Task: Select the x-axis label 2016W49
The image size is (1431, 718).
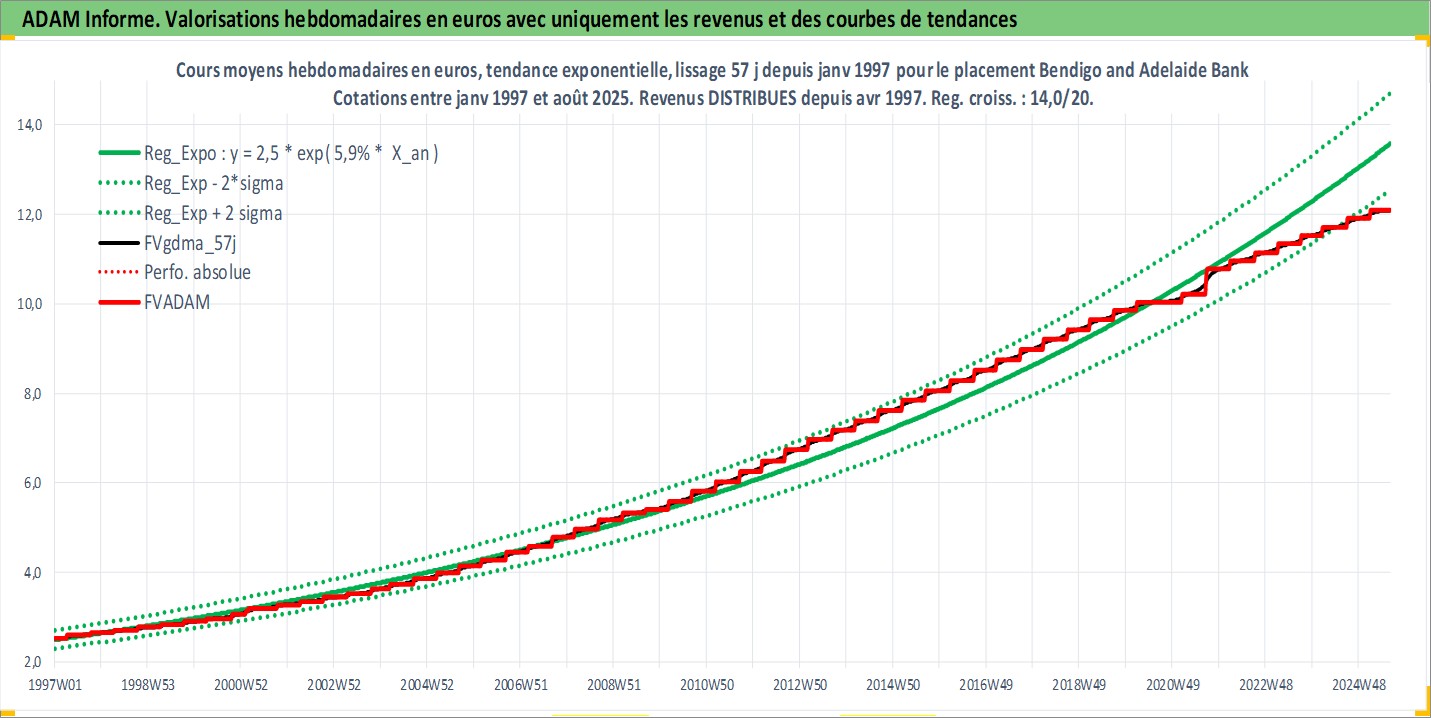Action: pos(986,685)
